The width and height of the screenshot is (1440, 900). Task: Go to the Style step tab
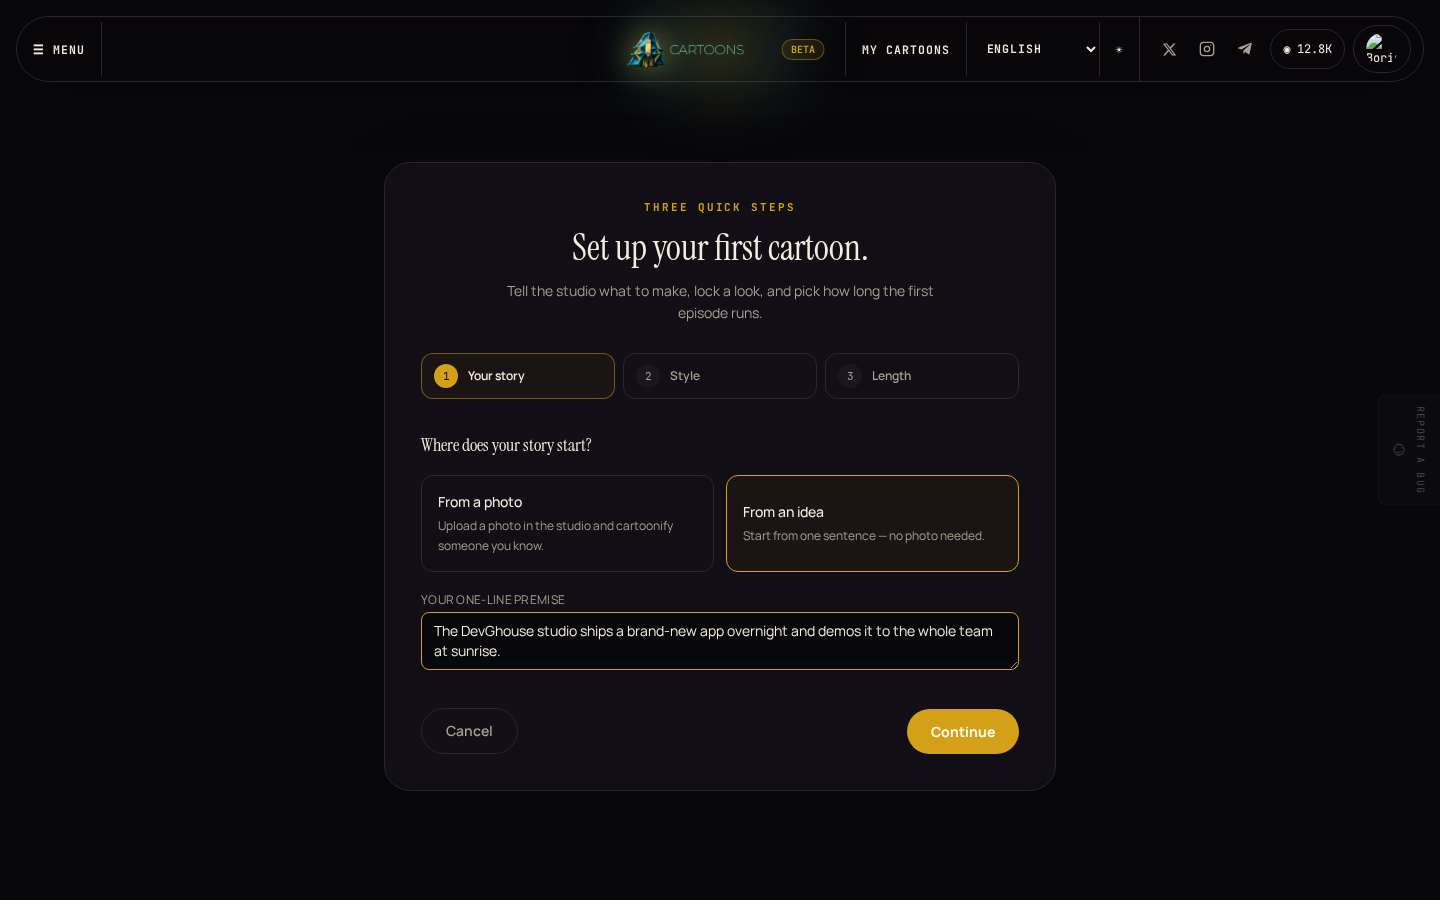click(x=720, y=376)
